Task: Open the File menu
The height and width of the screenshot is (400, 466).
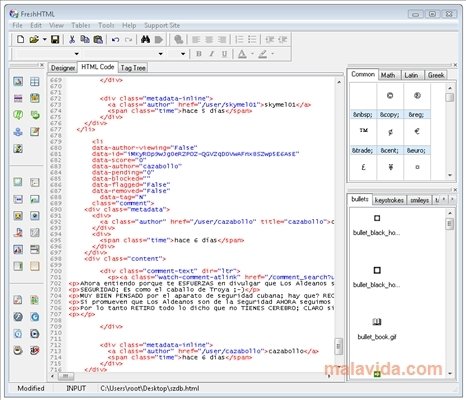Action: tap(17, 25)
